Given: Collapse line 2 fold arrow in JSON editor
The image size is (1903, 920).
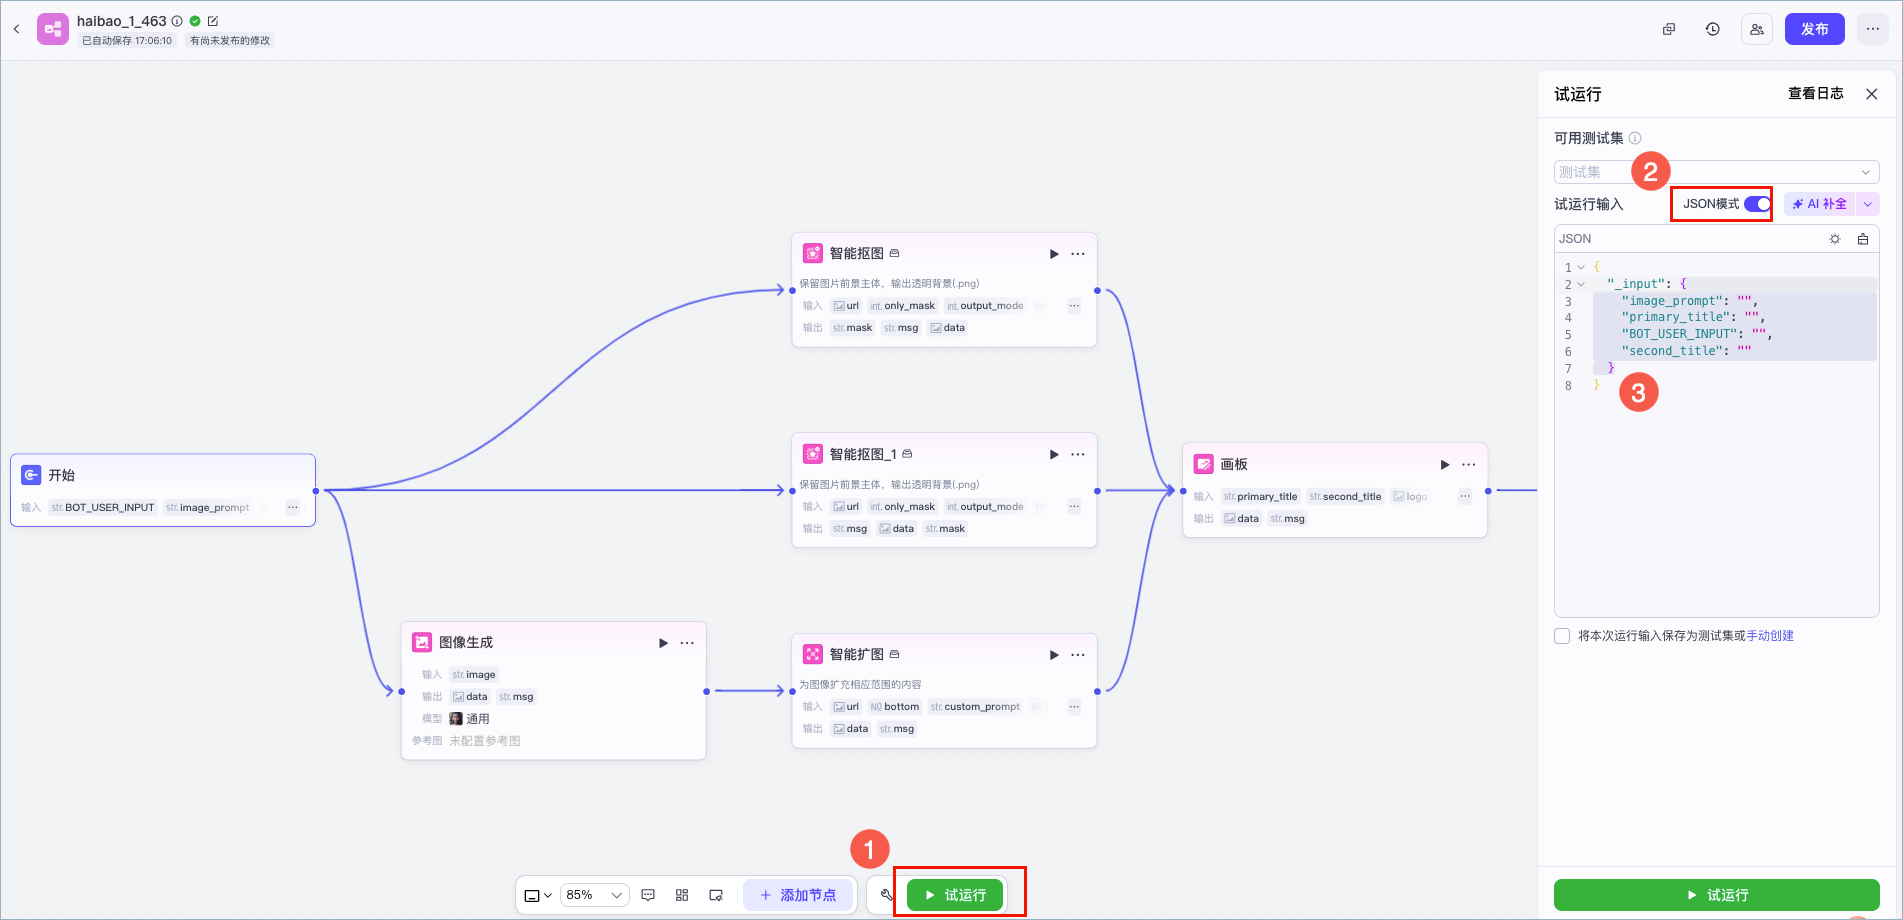Looking at the screenshot, I should pos(1581,284).
